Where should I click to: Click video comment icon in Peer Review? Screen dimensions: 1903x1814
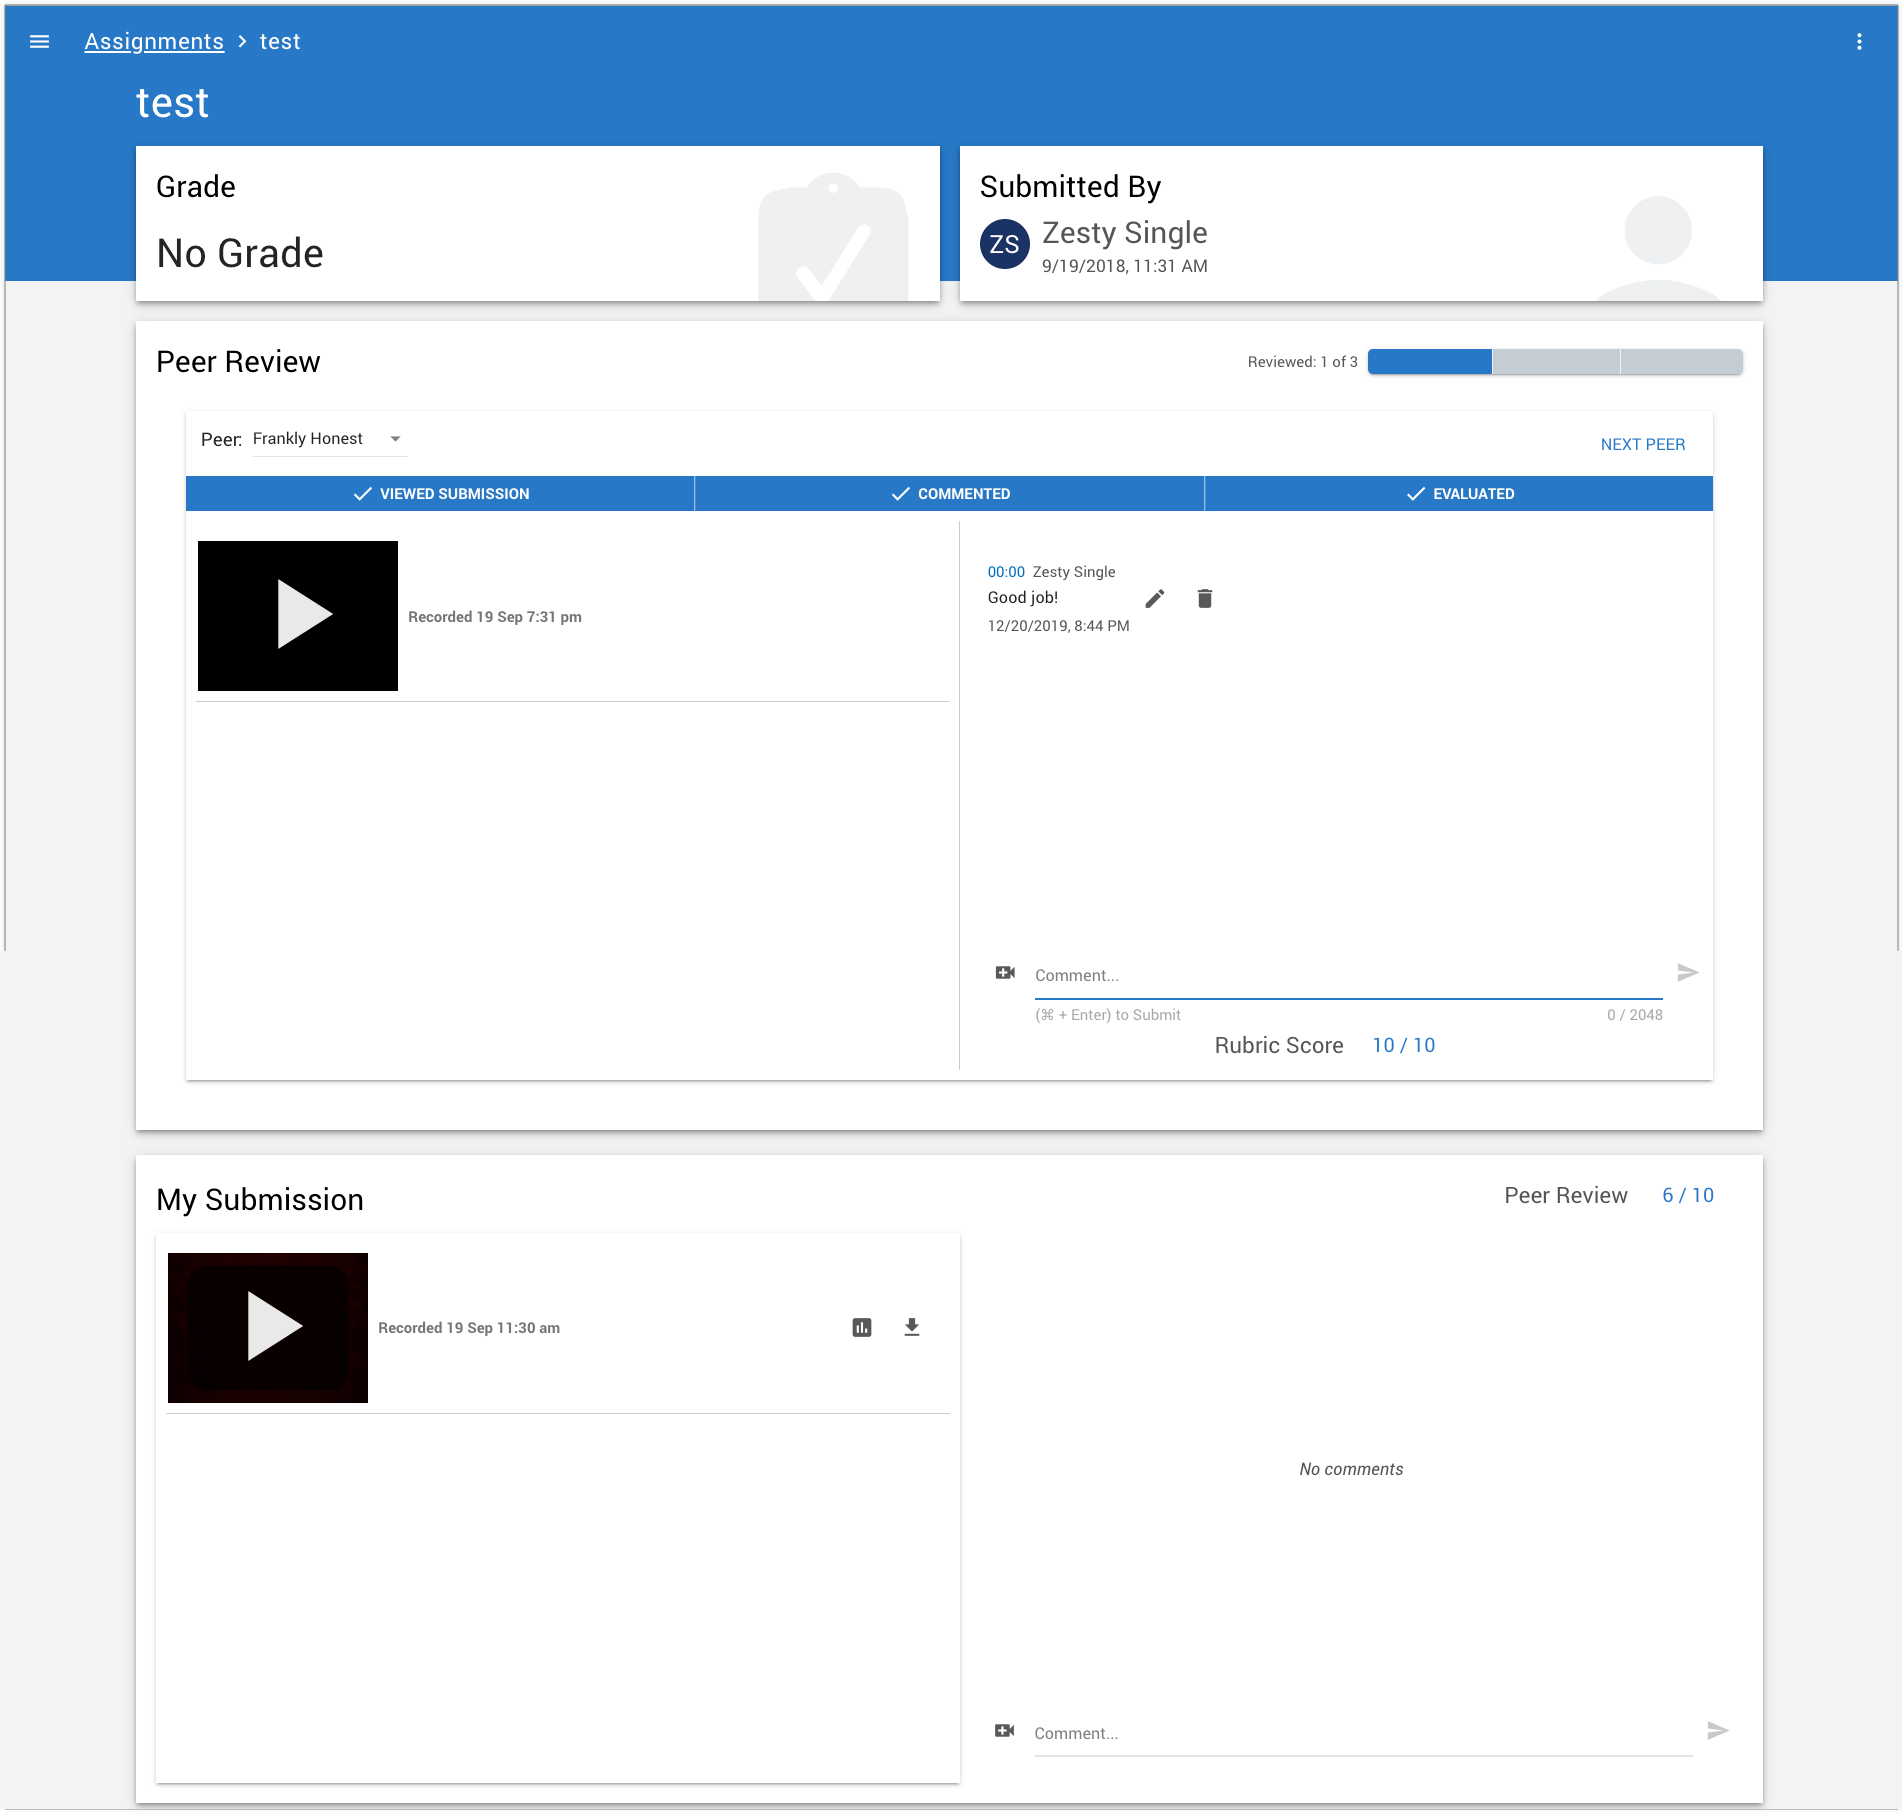click(1005, 973)
